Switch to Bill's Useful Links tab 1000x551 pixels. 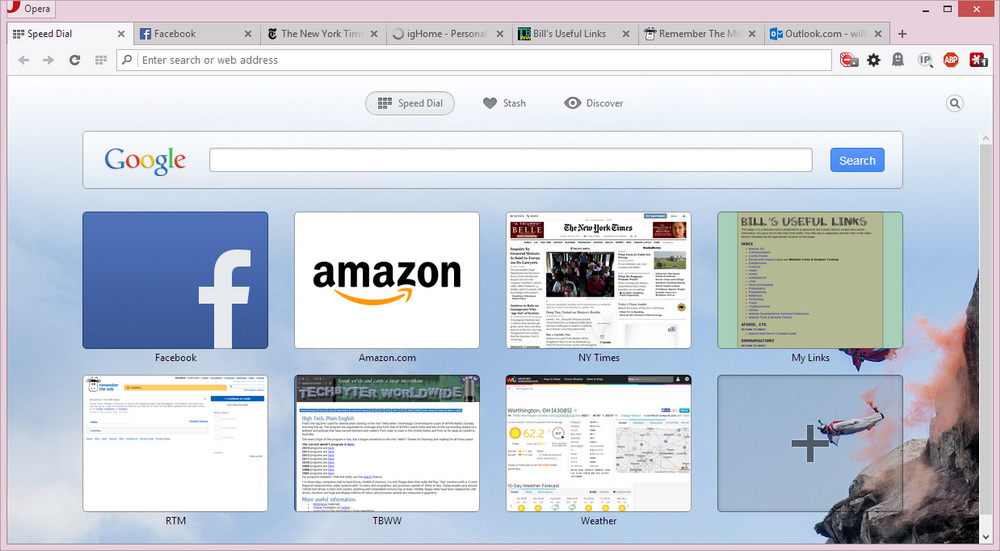tap(574, 34)
